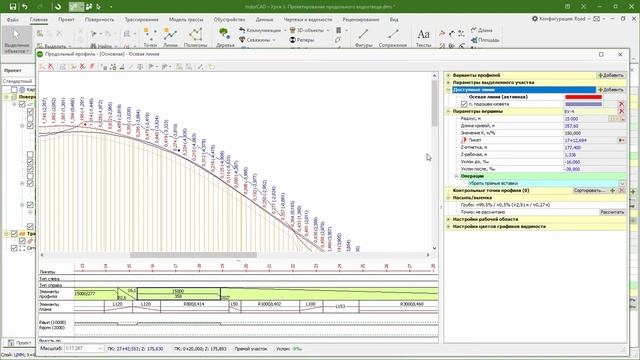Click the Площадь measure tool
Image resolution: width=640 pixels, height=360 pixels.
click(x=485, y=40)
